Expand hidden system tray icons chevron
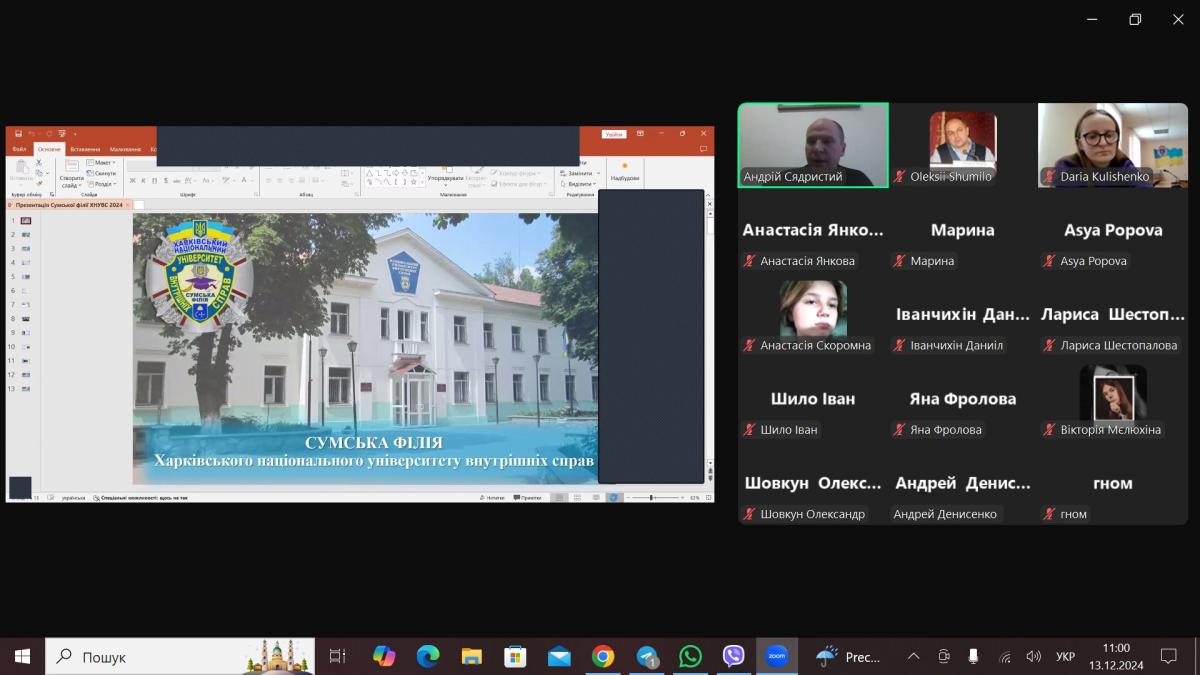The image size is (1200, 675). [913, 656]
